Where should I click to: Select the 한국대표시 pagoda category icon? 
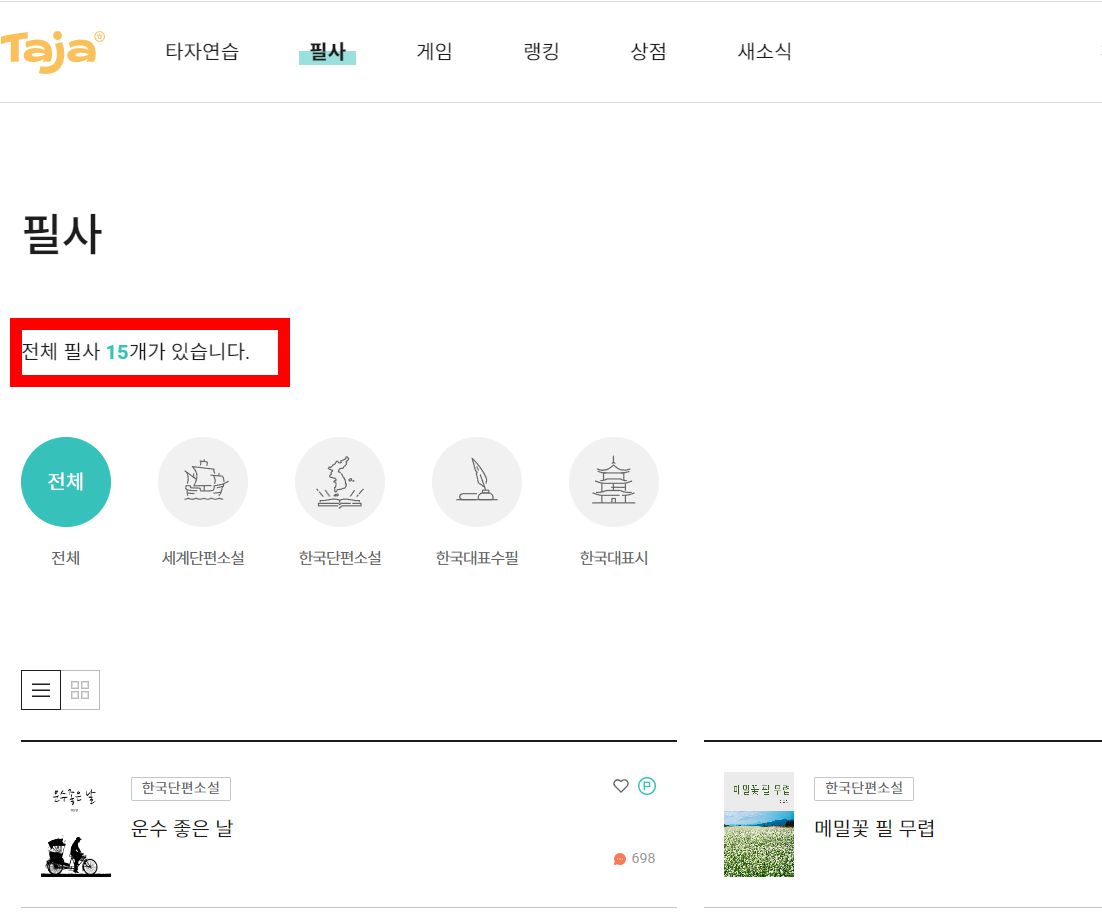click(x=614, y=481)
